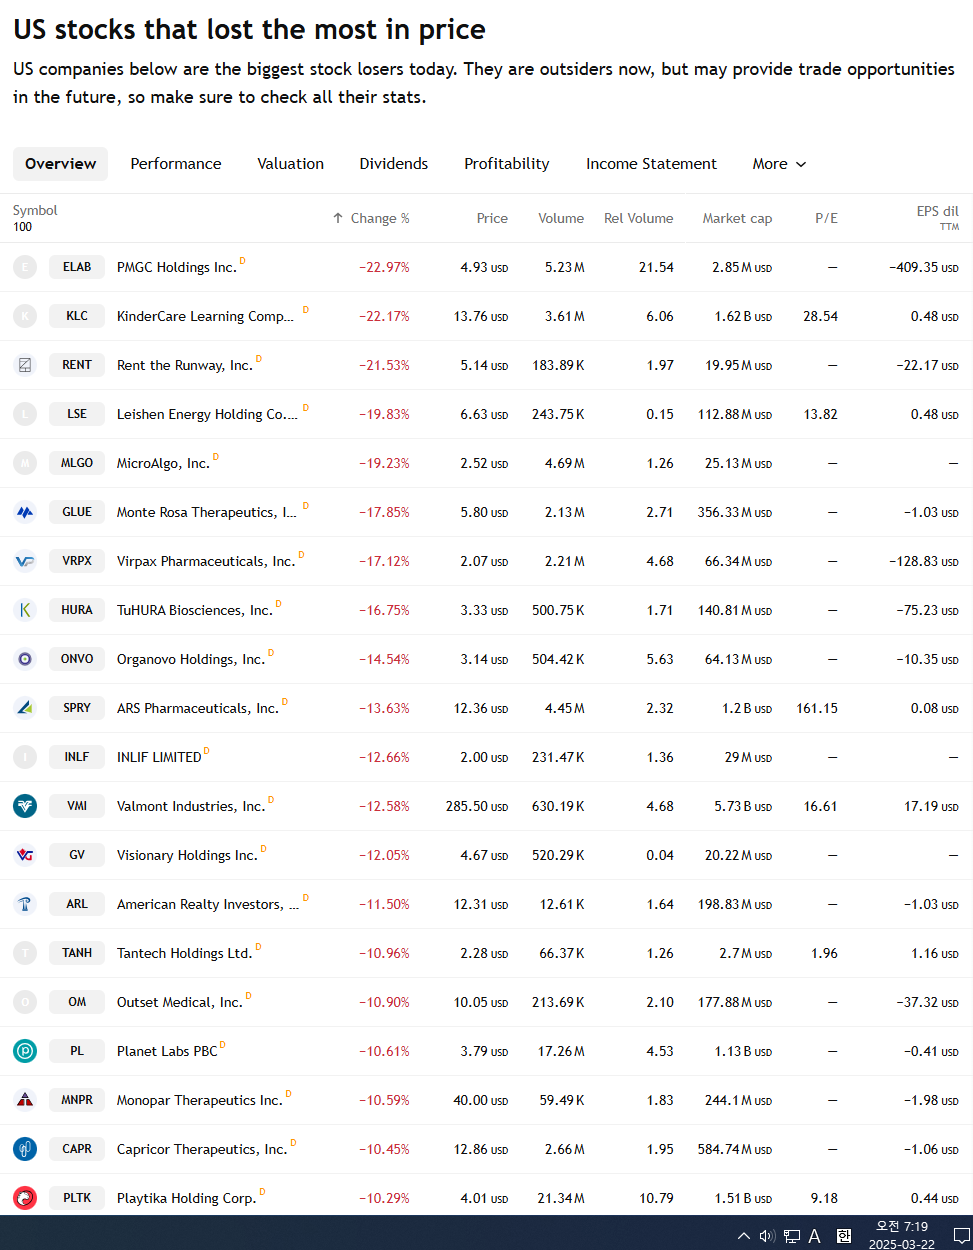The image size is (973, 1250).
Task: Open the Dividends tab
Action: coord(394,164)
